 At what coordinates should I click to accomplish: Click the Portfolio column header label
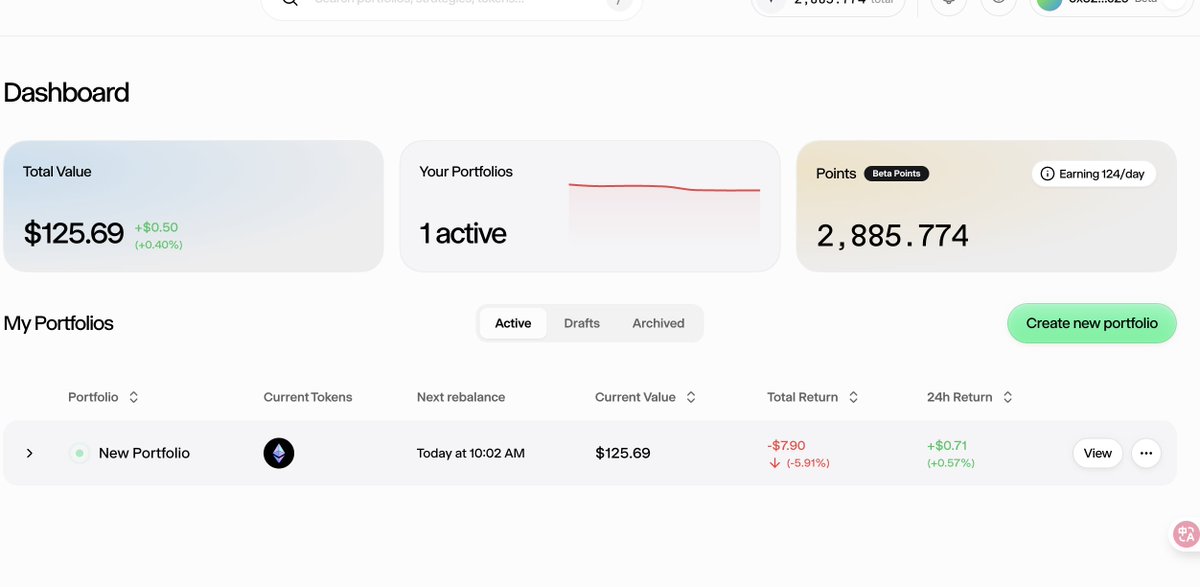[93, 397]
